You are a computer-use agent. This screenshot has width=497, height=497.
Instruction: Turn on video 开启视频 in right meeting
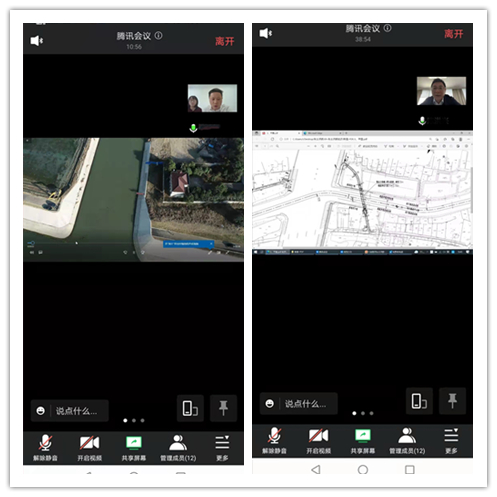coord(318,440)
